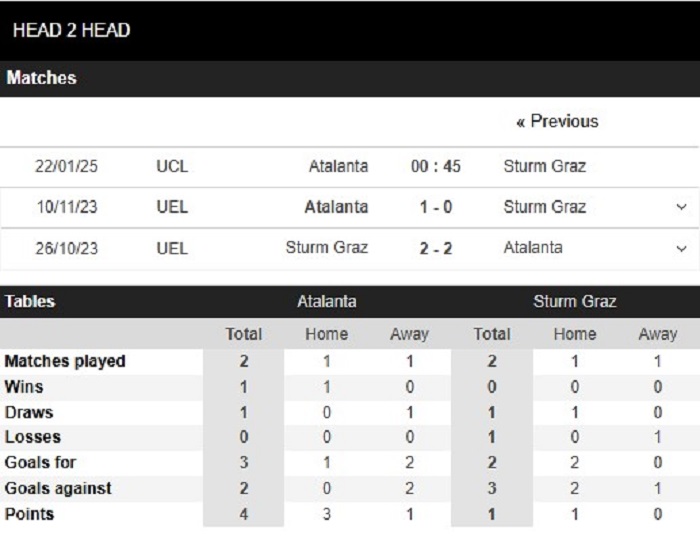Open the « Previous matches link
The image size is (700, 536).
click(x=557, y=121)
